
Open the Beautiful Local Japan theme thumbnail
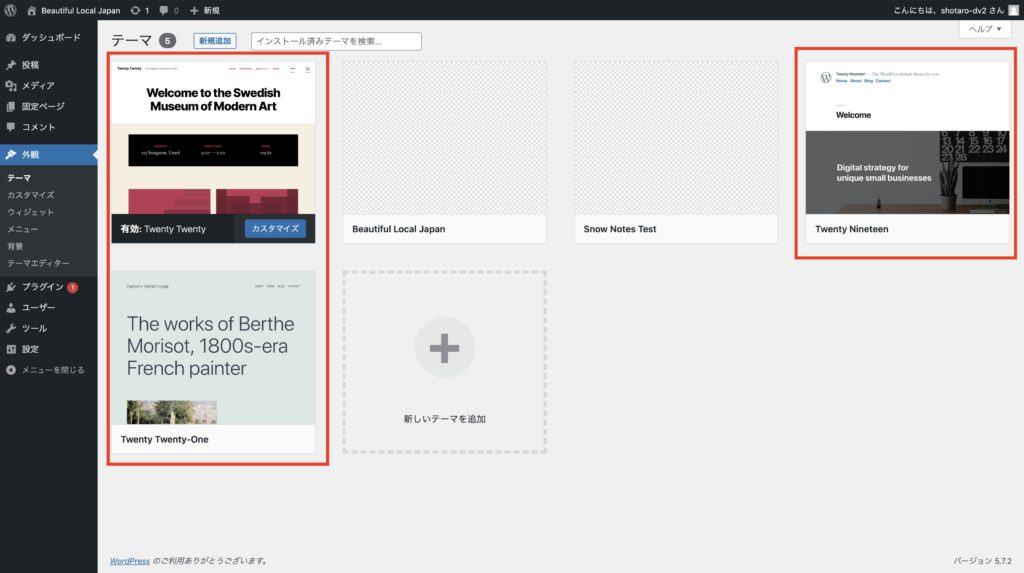(x=445, y=138)
